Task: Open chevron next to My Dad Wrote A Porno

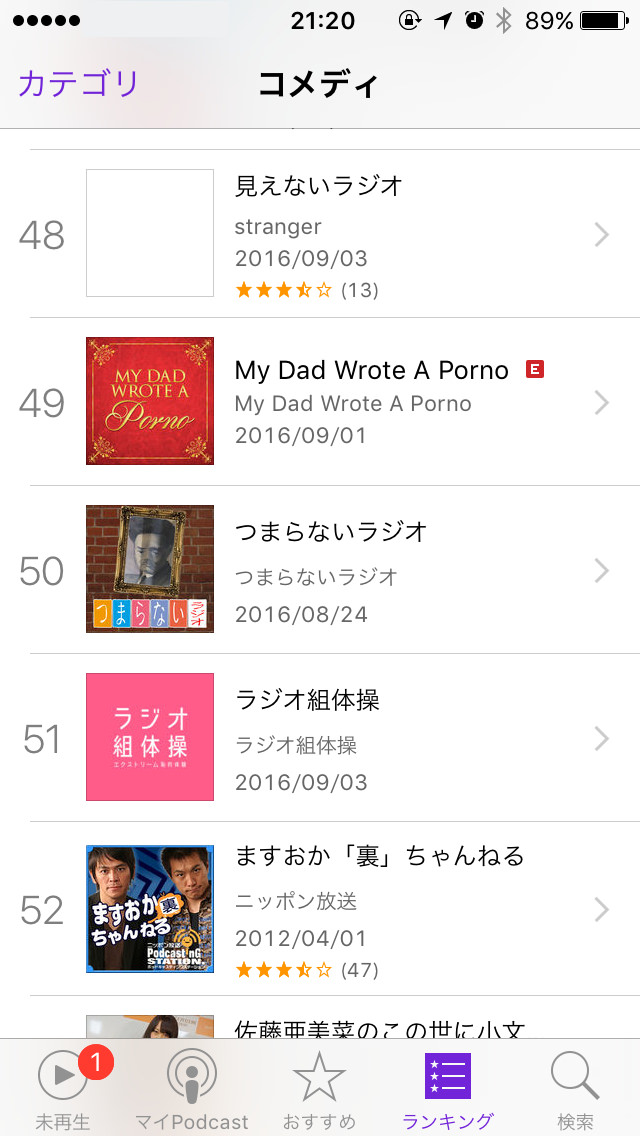Action: [602, 403]
